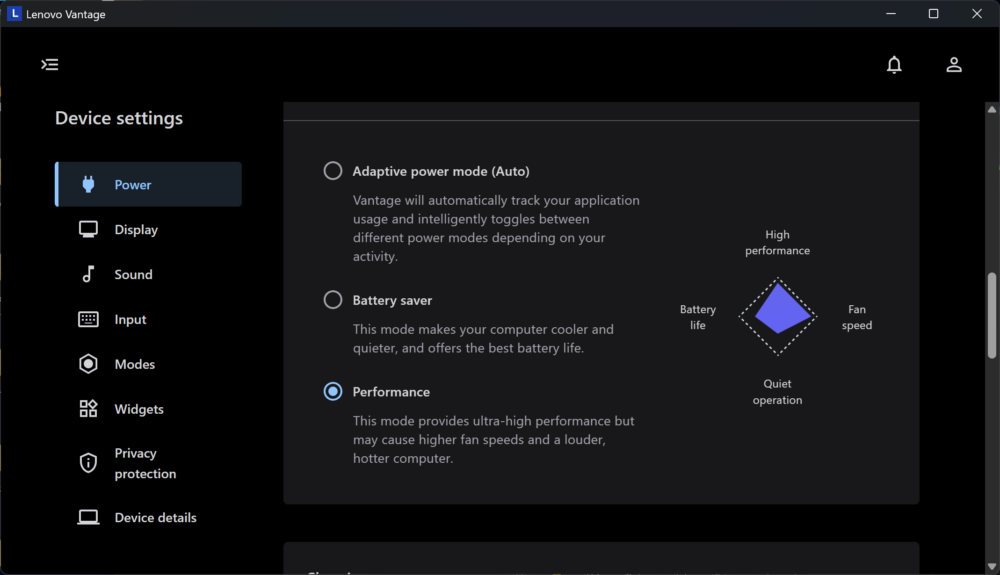Click the Fan speed chart label
Image resolution: width=1000 pixels, height=575 pixels.
tap(857, 317)
